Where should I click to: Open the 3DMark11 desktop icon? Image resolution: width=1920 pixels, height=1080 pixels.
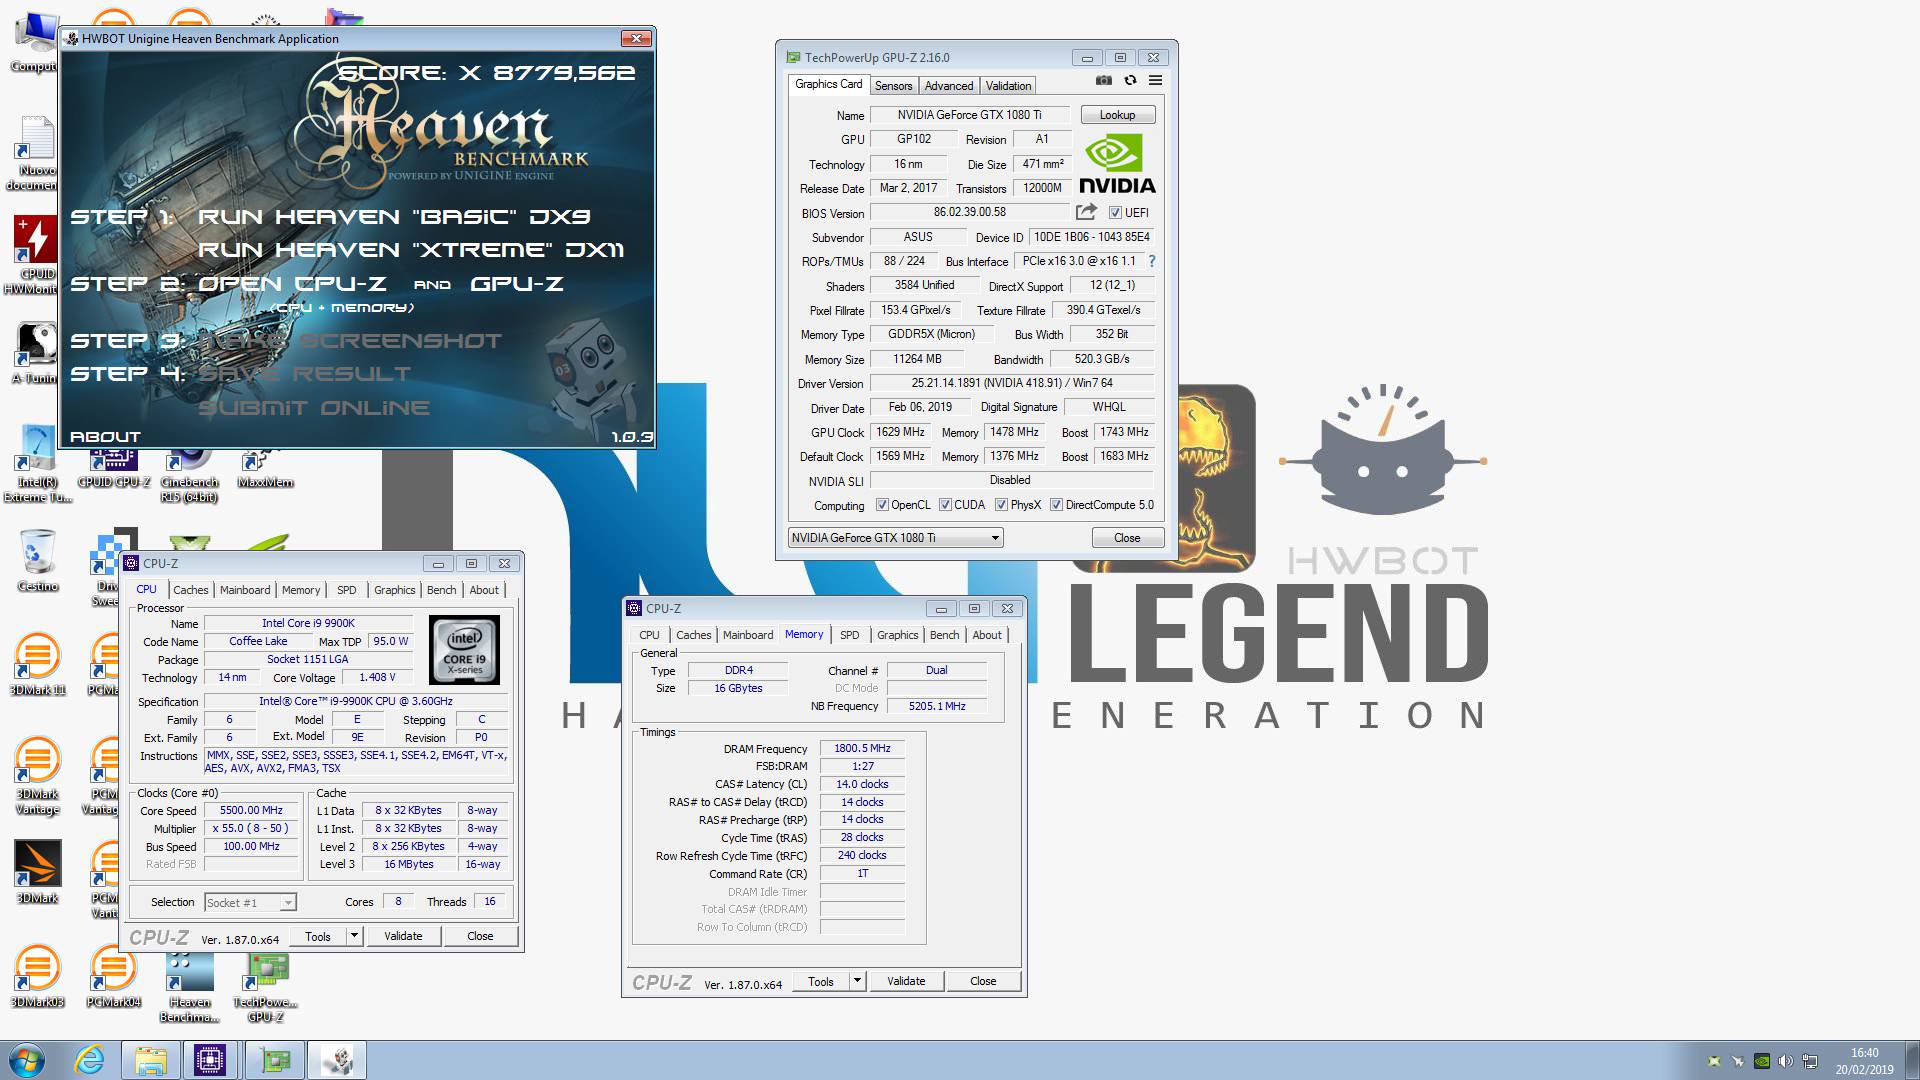tap(37, 664)
